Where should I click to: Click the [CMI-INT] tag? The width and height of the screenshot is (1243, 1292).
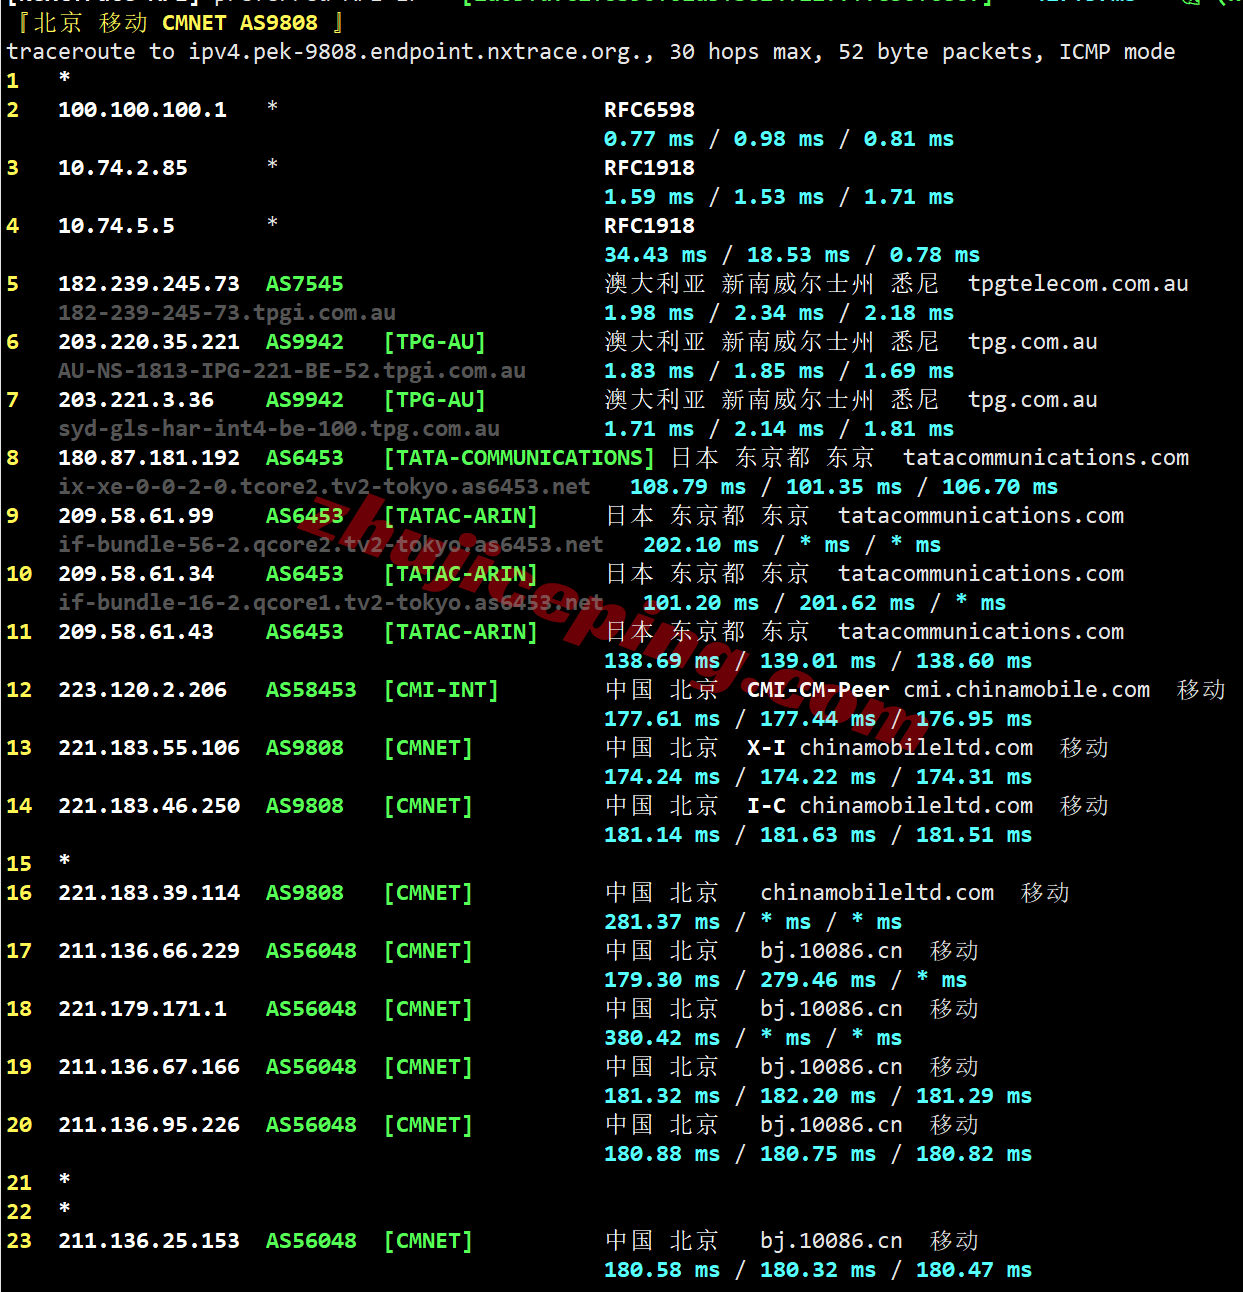441,690
